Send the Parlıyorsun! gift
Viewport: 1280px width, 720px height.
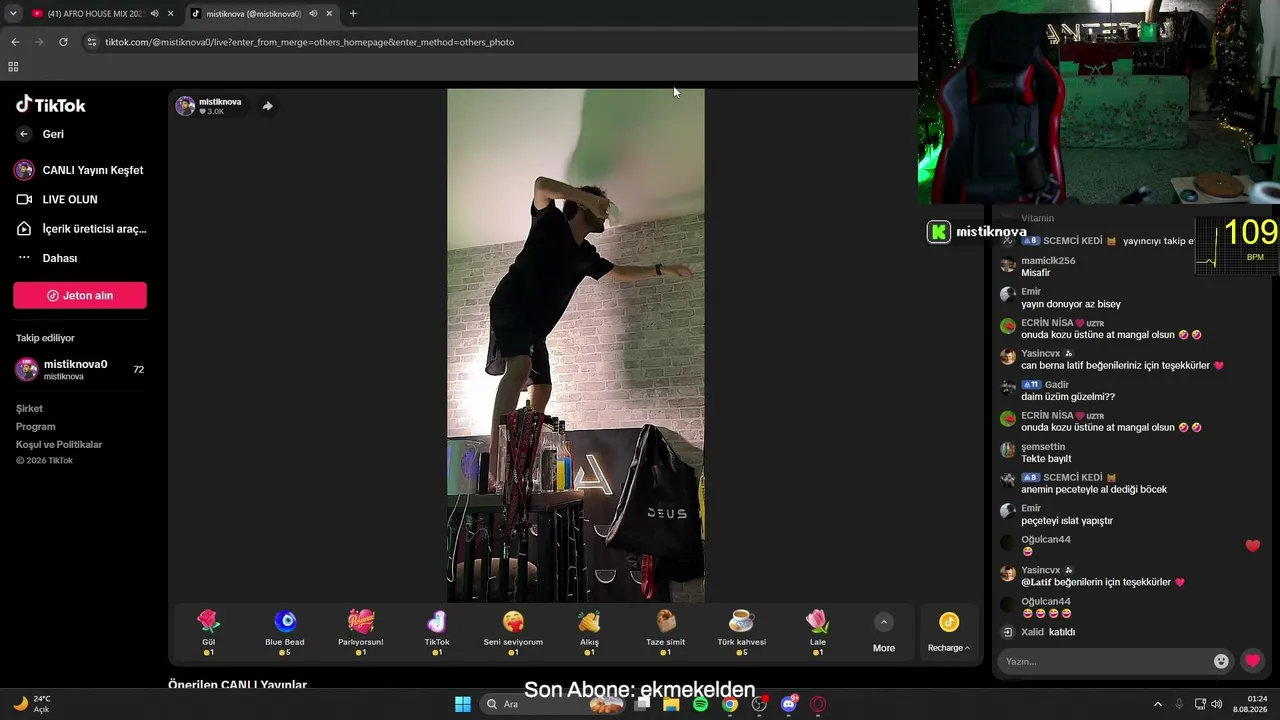(361, 633)
